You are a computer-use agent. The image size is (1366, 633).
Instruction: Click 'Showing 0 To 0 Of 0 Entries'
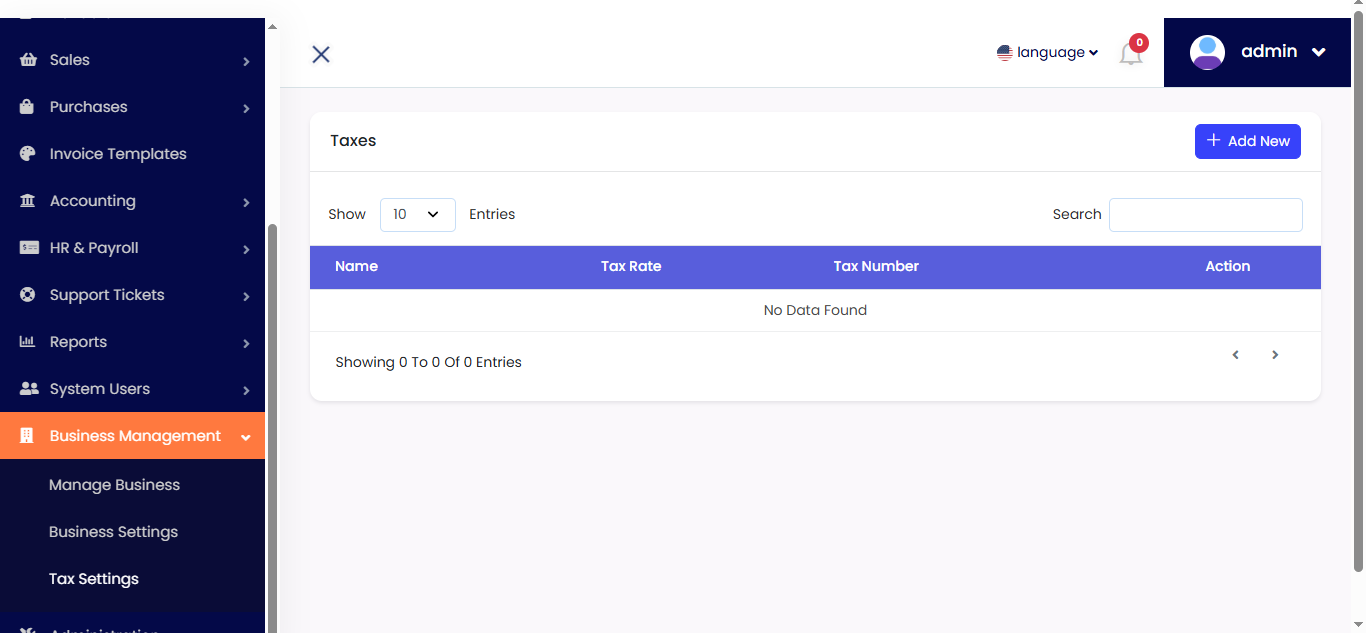point(428,362)
